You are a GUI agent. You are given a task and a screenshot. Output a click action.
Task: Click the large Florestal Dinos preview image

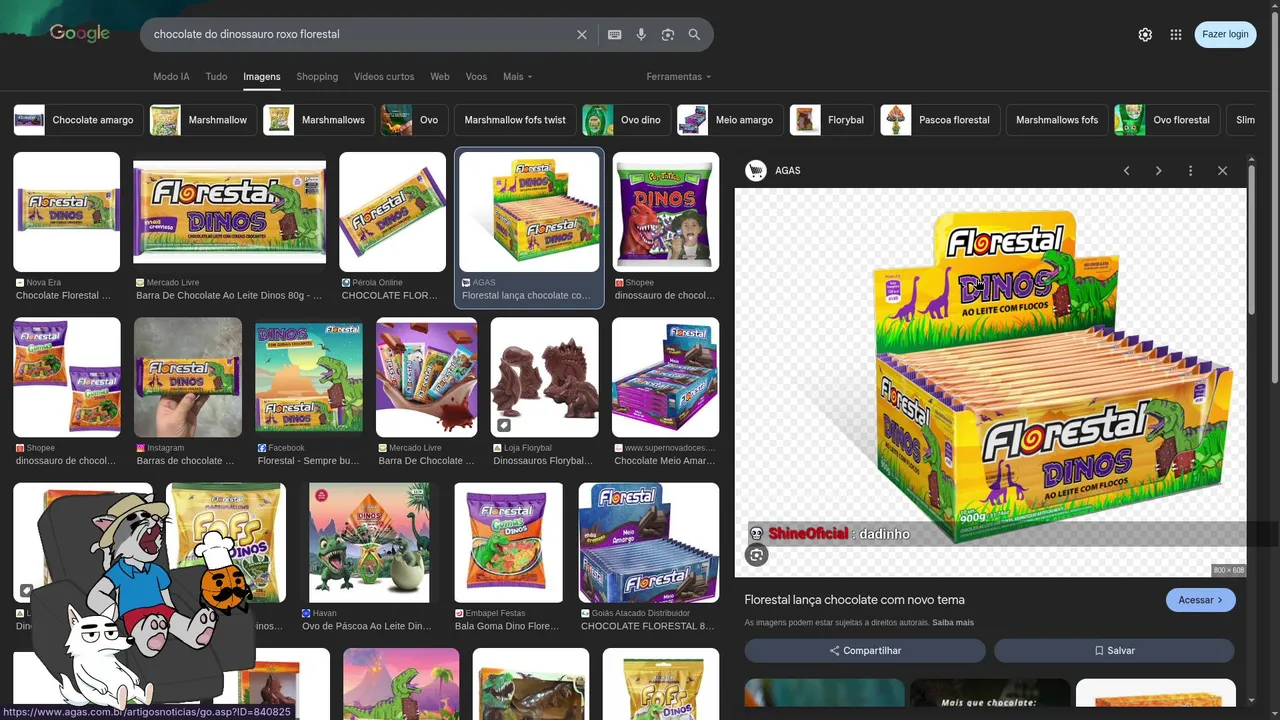(991, 383)
